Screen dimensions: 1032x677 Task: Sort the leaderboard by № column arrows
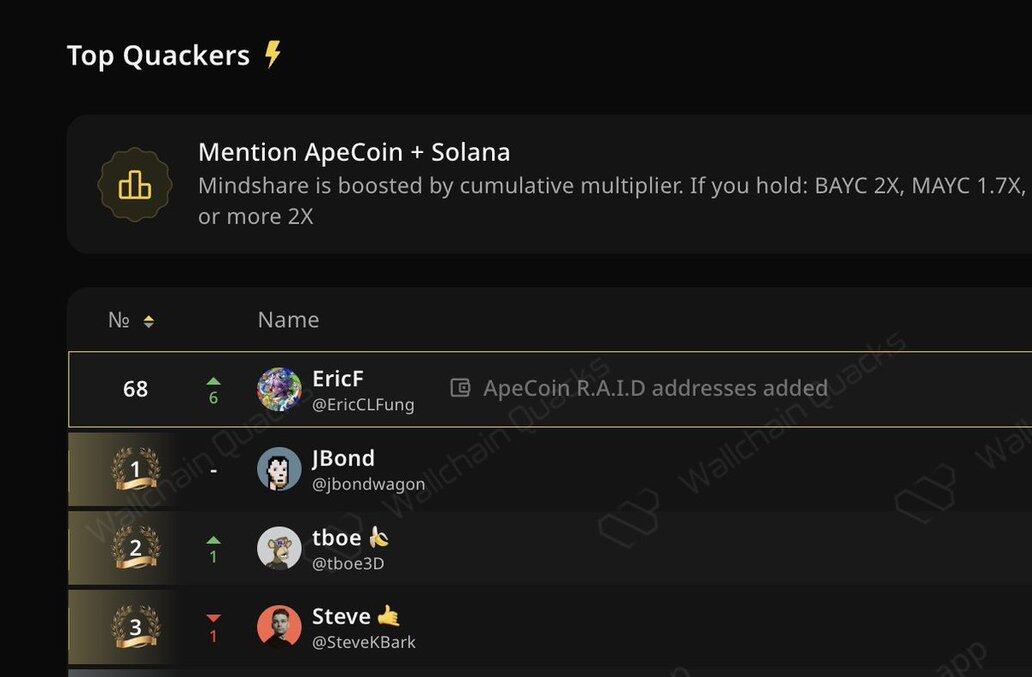tap(149, 321)
